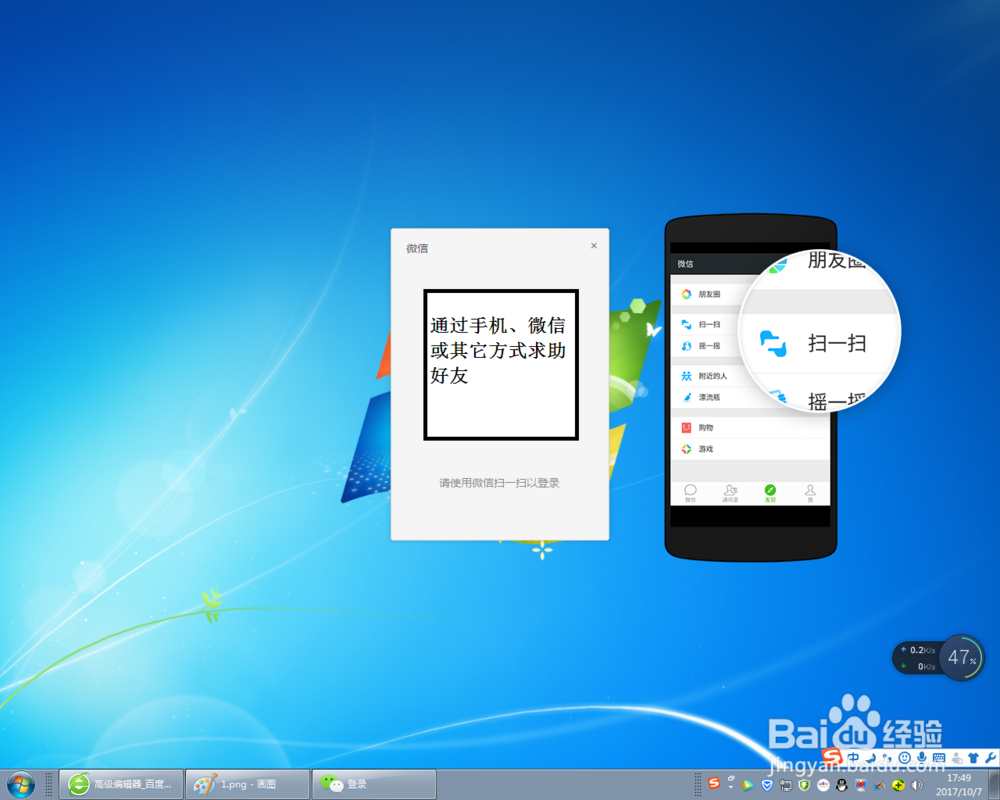Click the Me profile tab at the phone bottom

coord(810,493)
